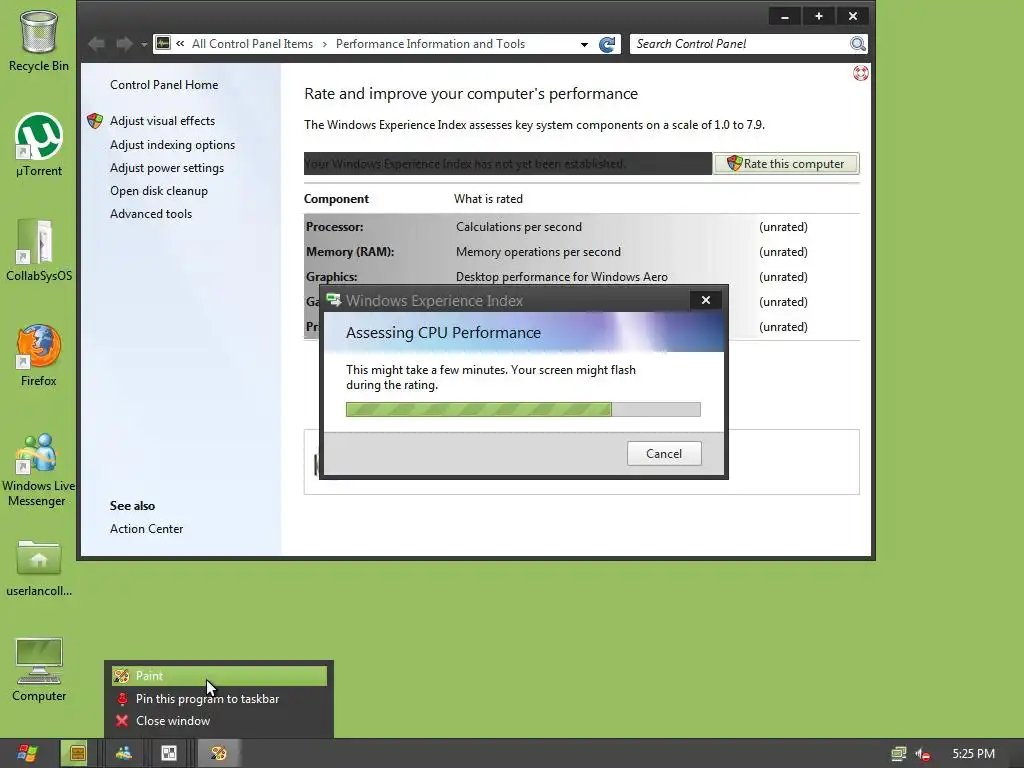Viewport: 1024px width, 768px height.
Task: Open the muted volume tray icon
Action: (x=923, y=754)
